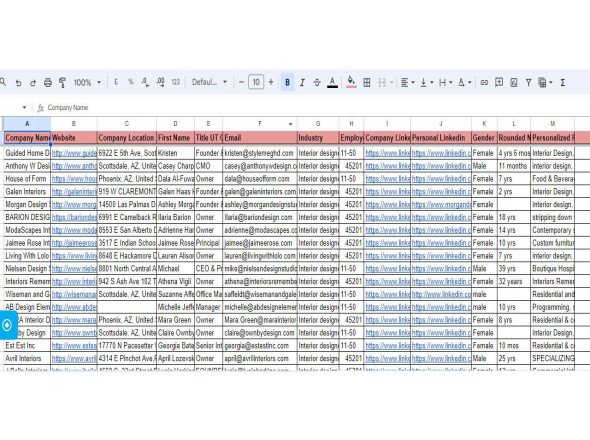Open the text color picker
The image size is (590, 440).
(332, 82)
